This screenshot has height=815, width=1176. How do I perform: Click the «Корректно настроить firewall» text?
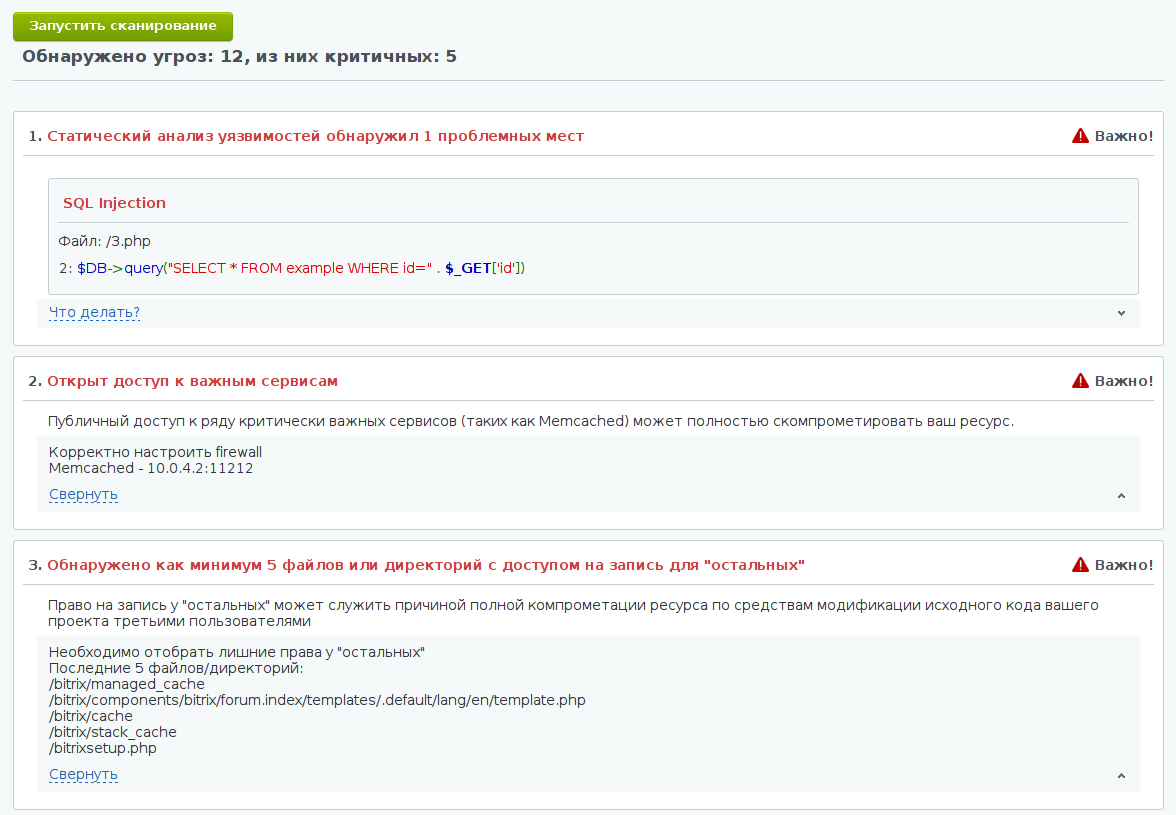[155, 452]
